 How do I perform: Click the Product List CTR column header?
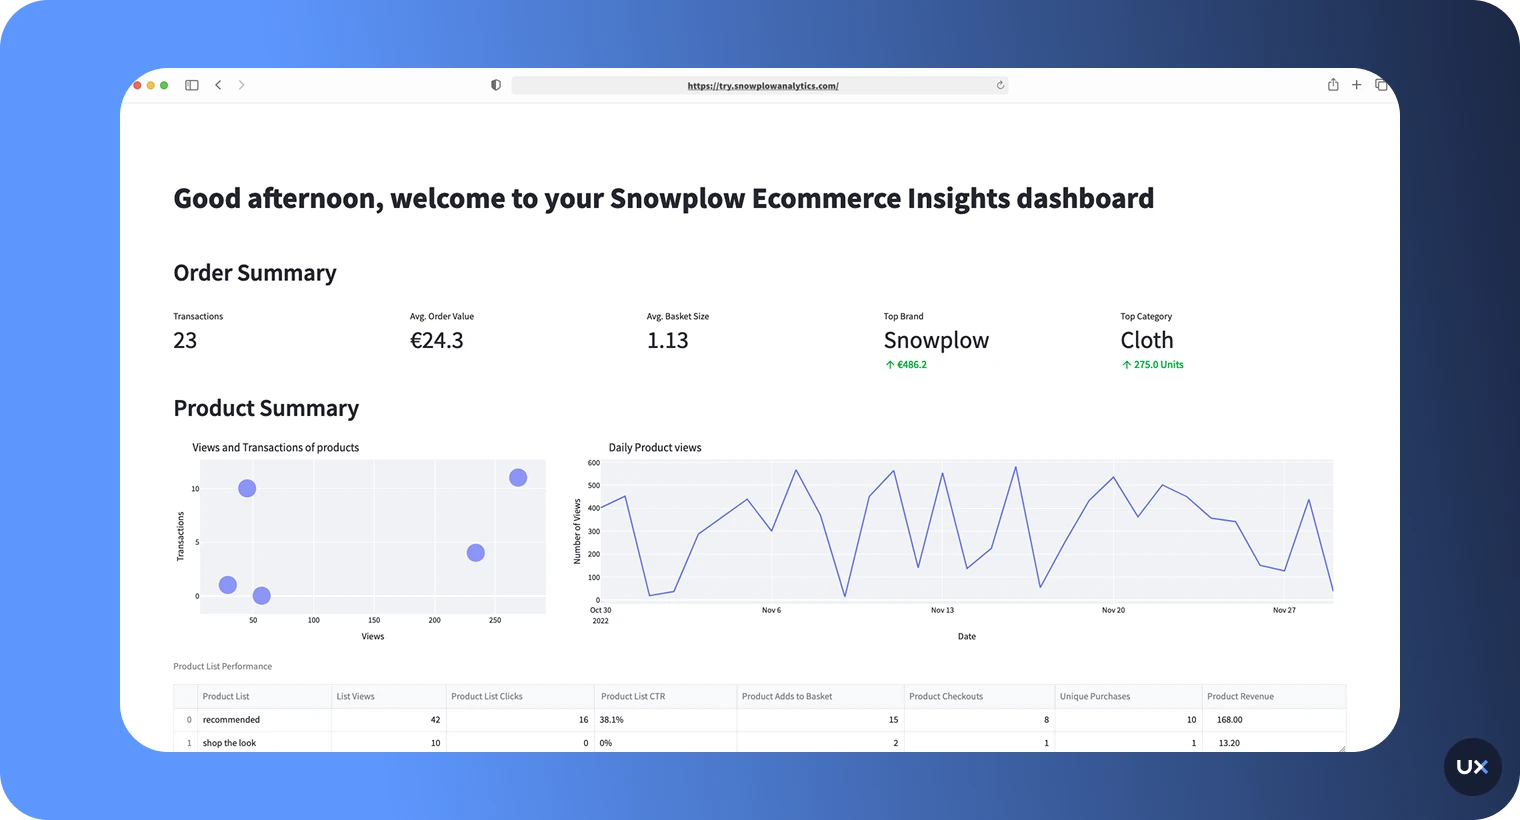tap(666, 696)
